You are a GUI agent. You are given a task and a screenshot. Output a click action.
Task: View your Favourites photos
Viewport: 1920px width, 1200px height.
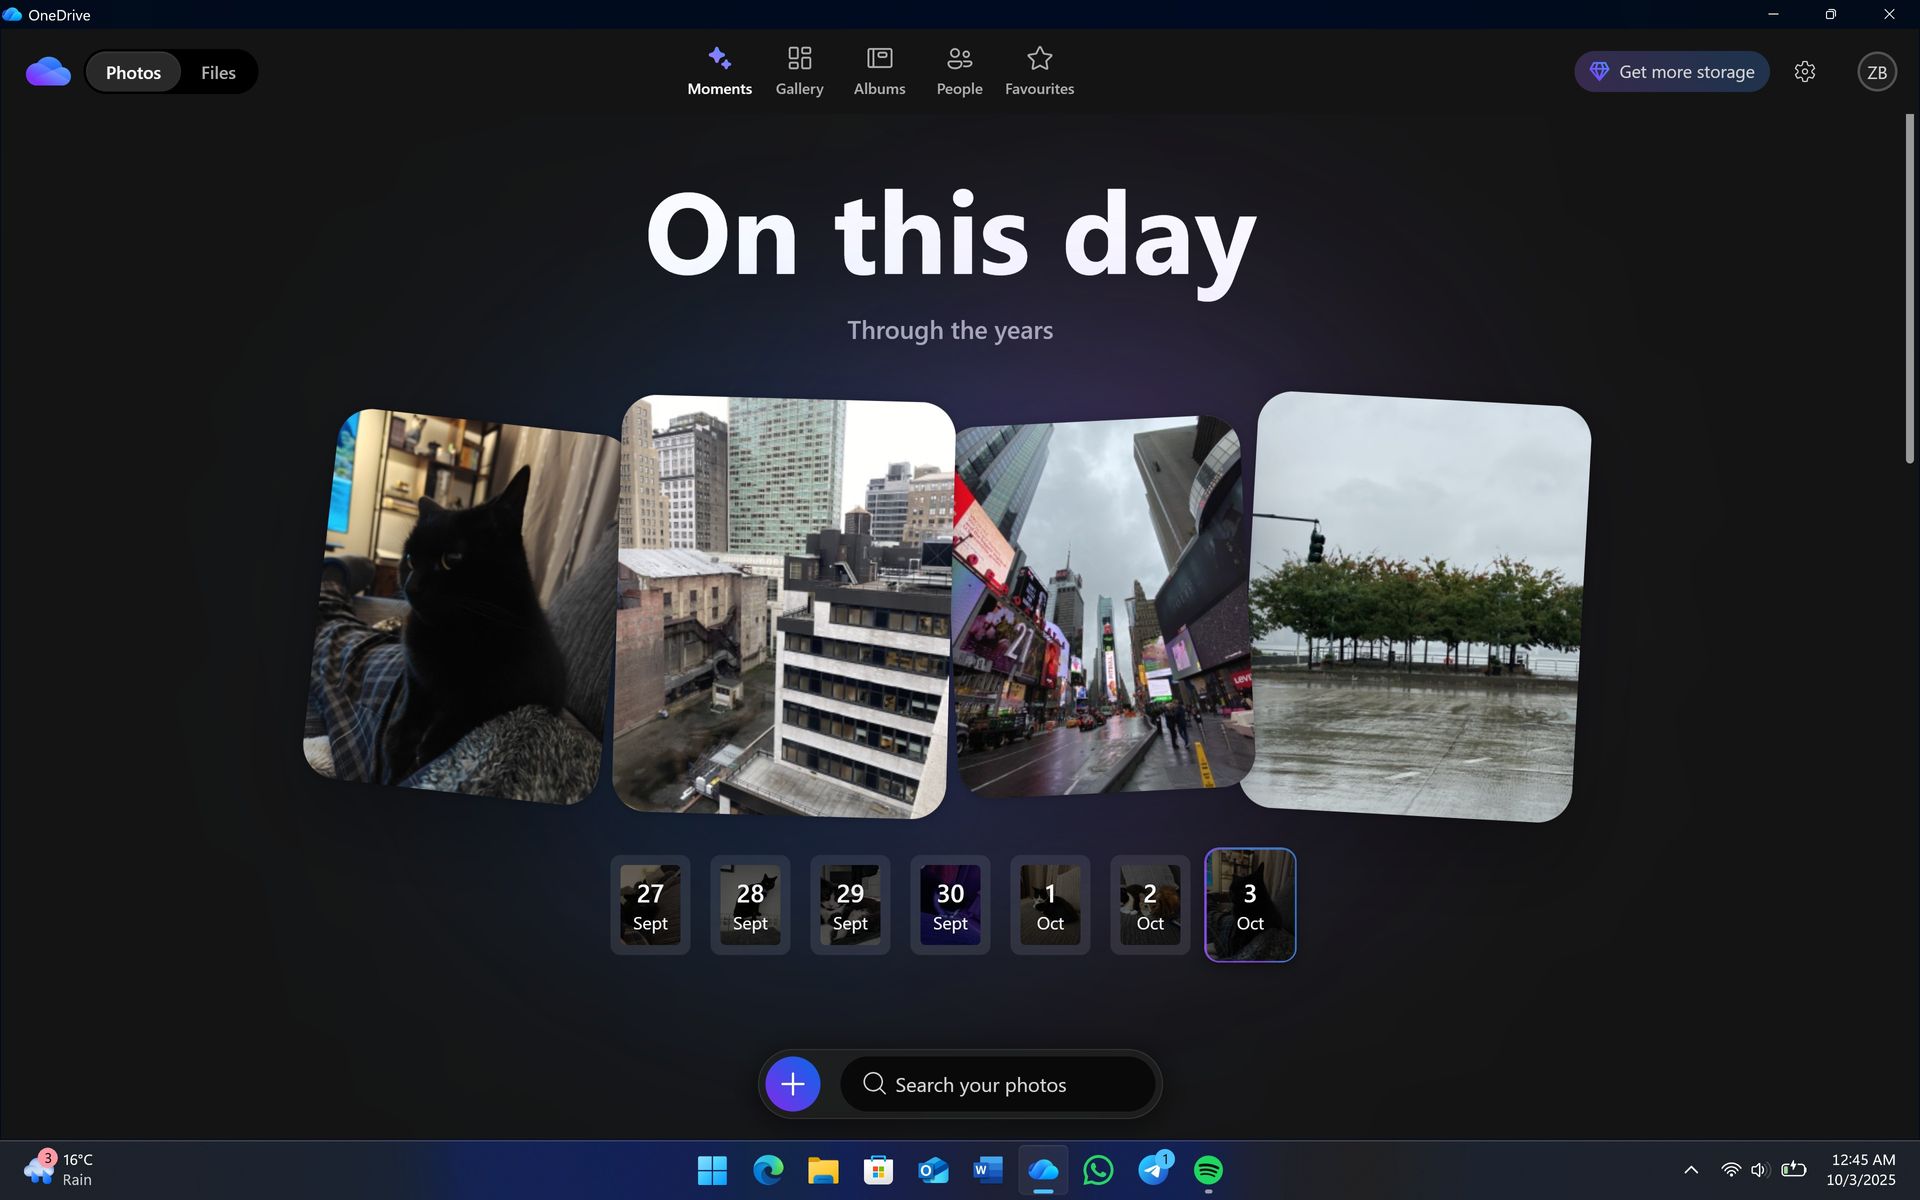[x=1039, y=70]
